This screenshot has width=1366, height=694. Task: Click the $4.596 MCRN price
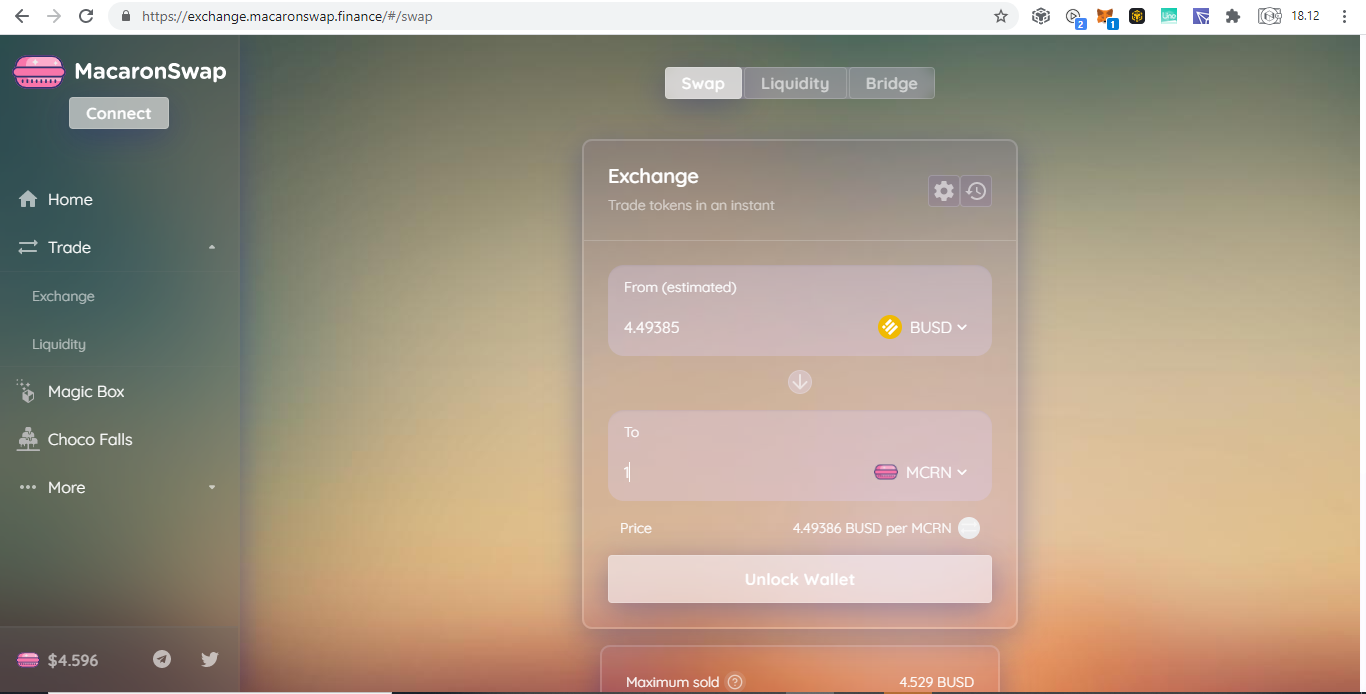pos(73,660)
